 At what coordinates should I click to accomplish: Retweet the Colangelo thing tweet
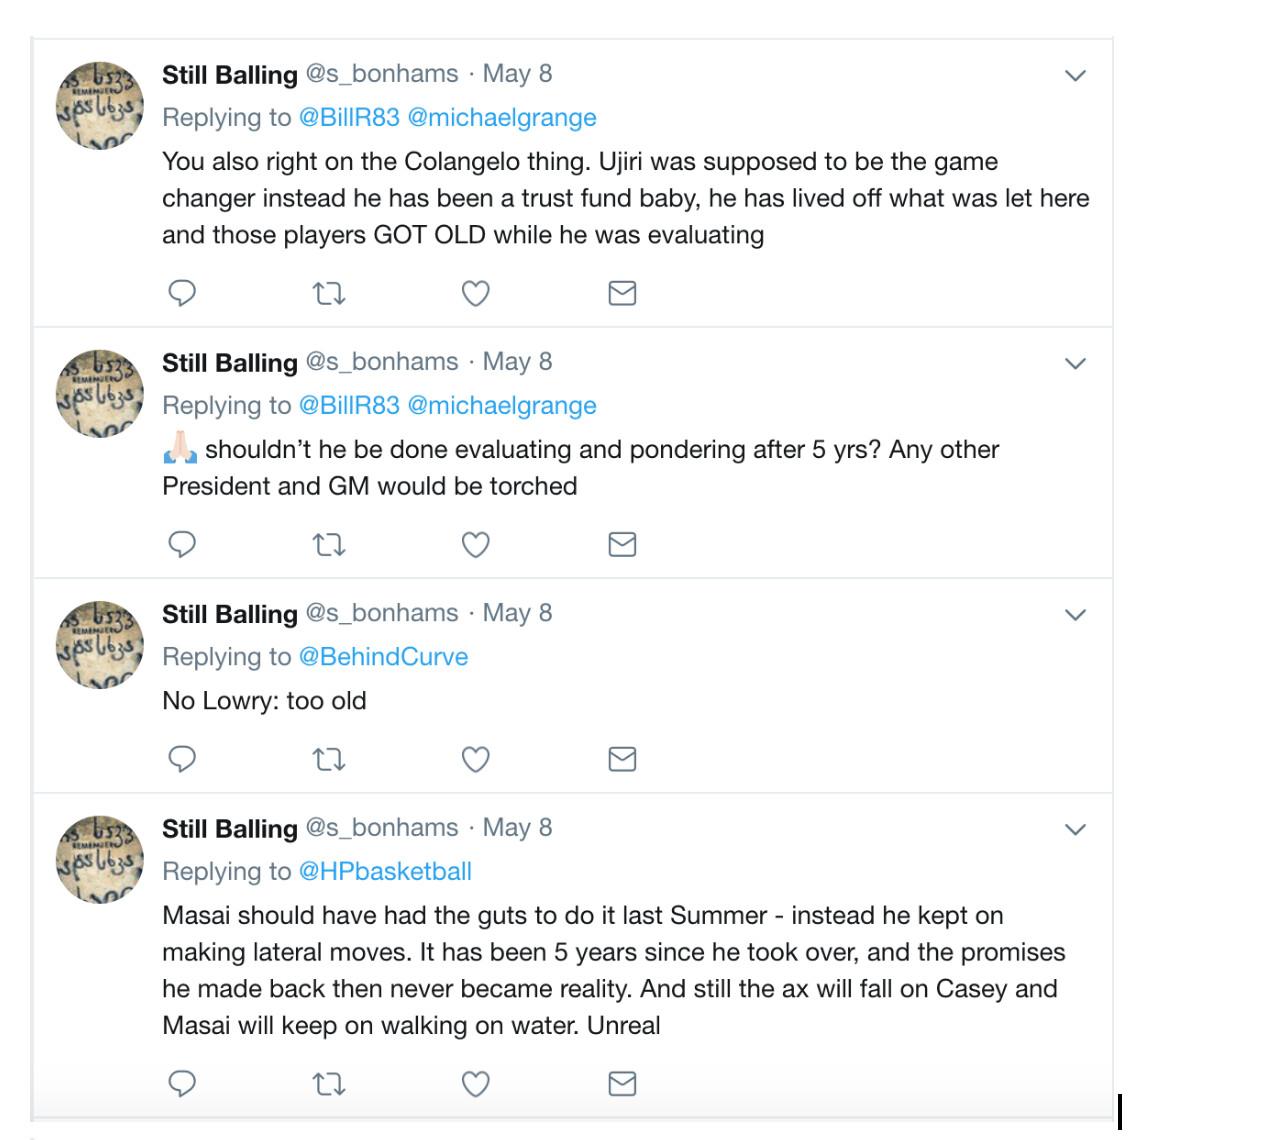click(329, 293)
